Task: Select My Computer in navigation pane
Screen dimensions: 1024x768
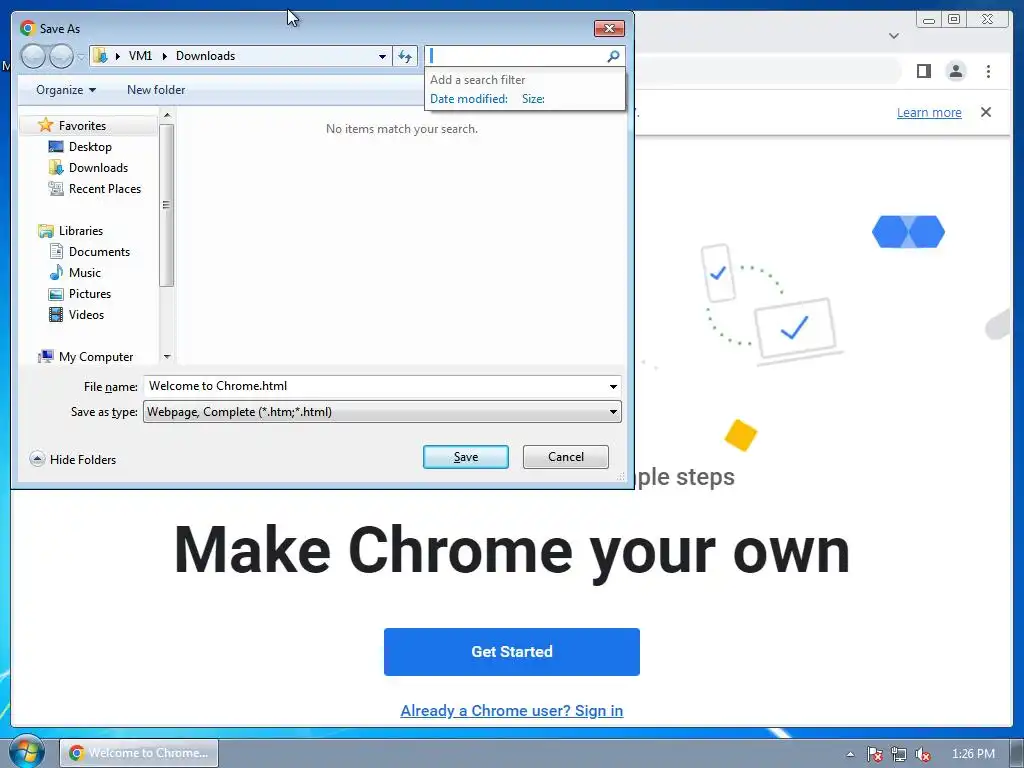Action: [x=96, y=357]
